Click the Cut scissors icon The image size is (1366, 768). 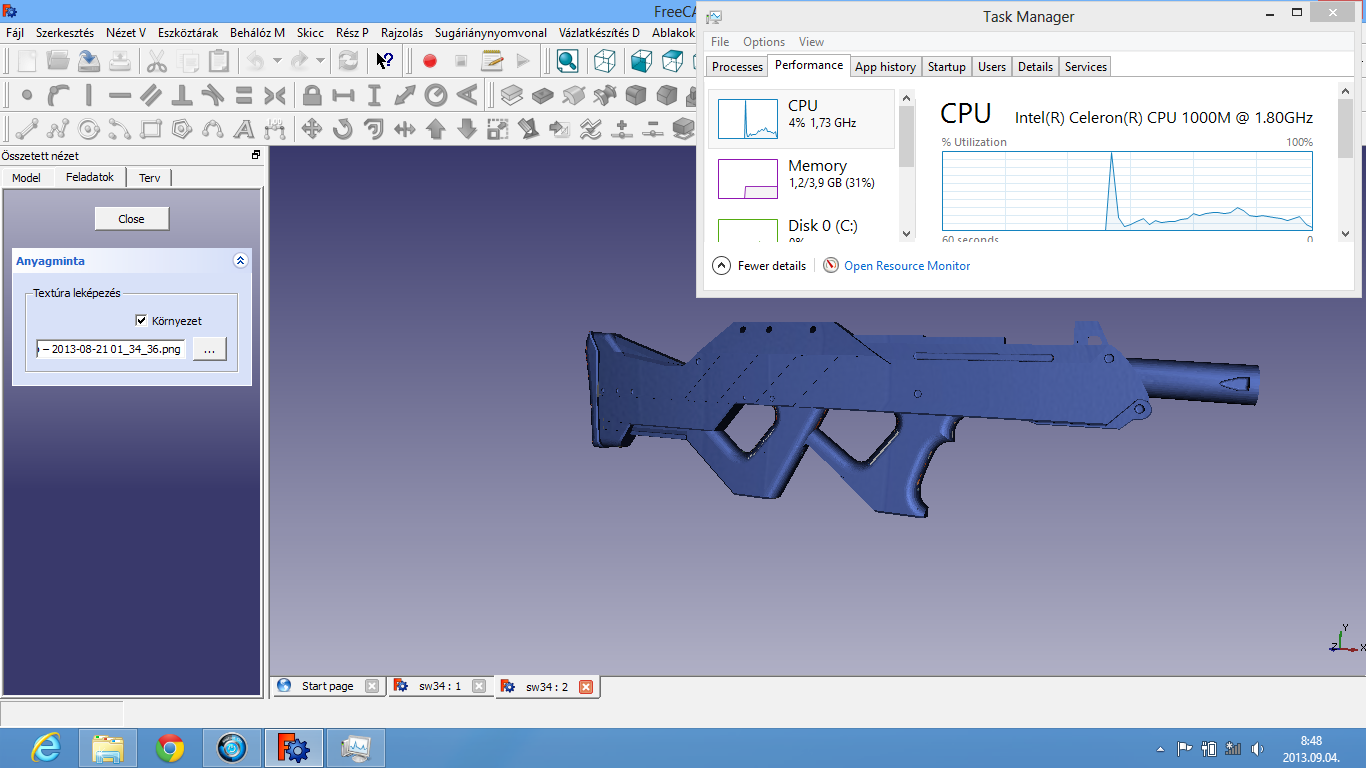(x=157, y=61)
